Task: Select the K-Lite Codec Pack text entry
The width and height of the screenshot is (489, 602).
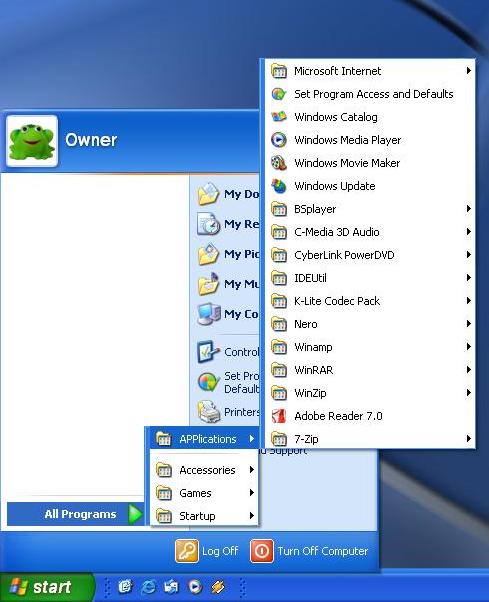Action: pos(337,301)
